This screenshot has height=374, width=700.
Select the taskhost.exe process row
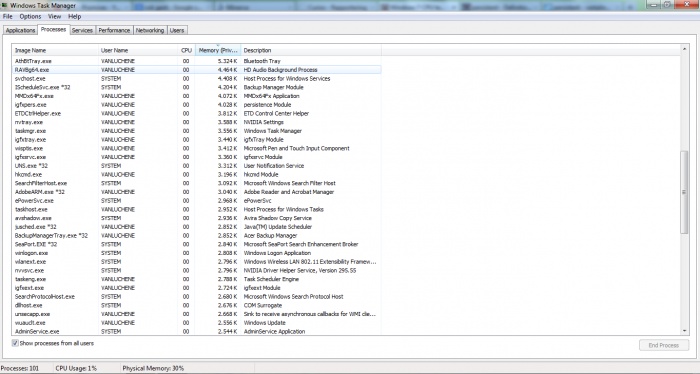coord(197,209)
